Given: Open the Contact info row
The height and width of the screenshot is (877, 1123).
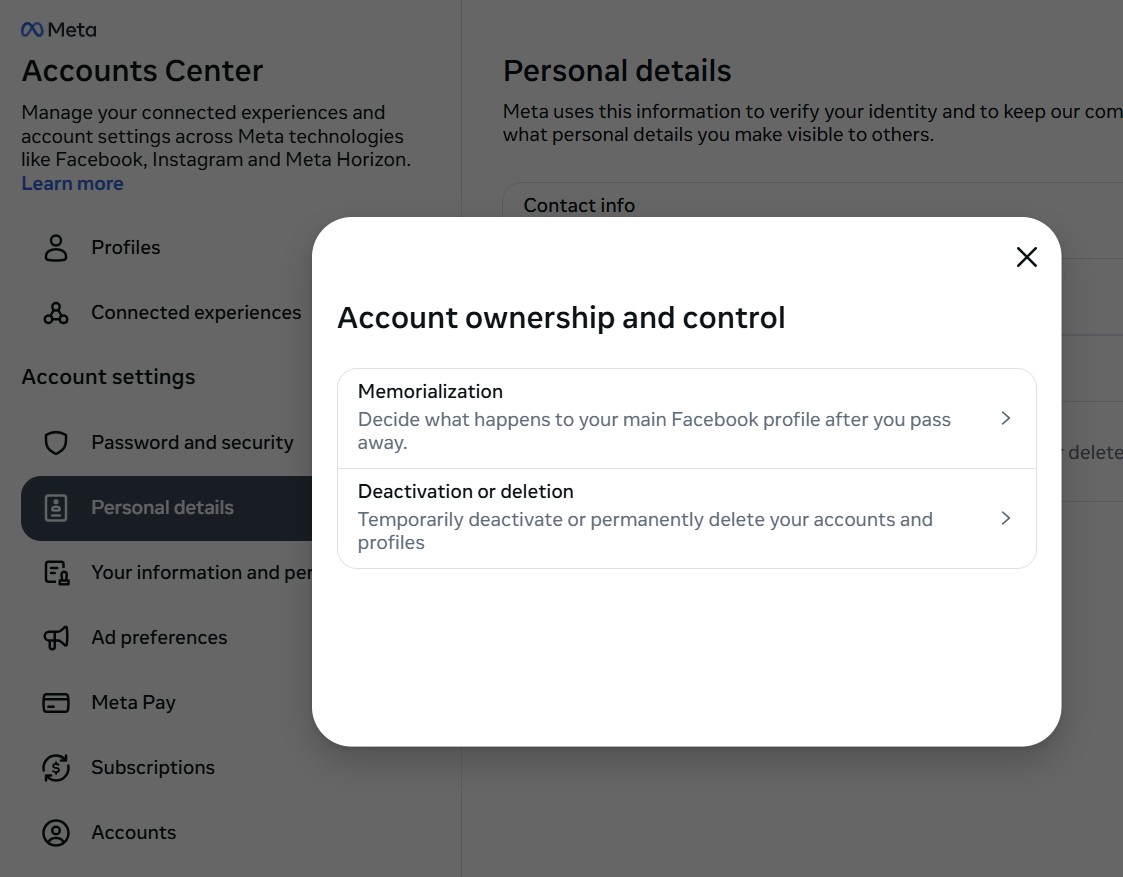Looking at the screenshot, I should pos(579,205).
